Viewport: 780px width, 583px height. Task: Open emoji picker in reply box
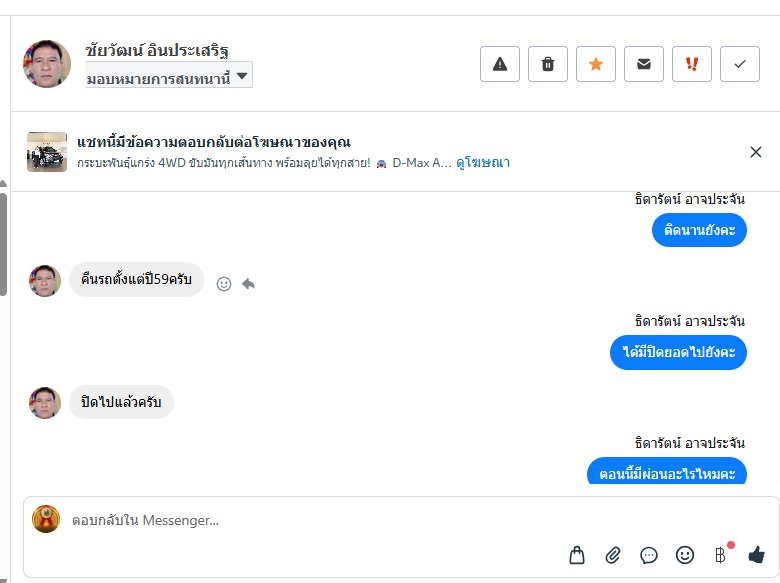(685, 554)
